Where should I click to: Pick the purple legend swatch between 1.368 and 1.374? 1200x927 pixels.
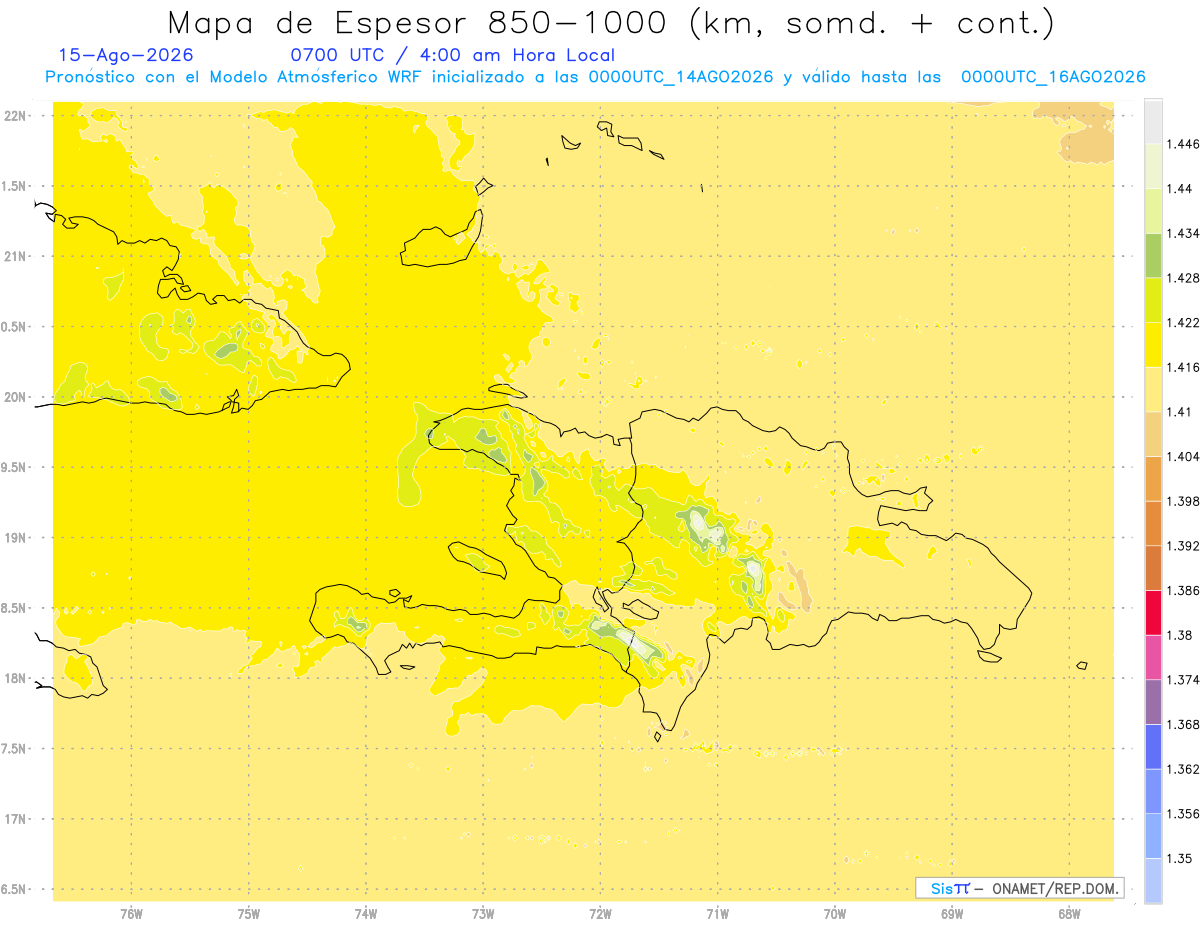click(1153, 702)
